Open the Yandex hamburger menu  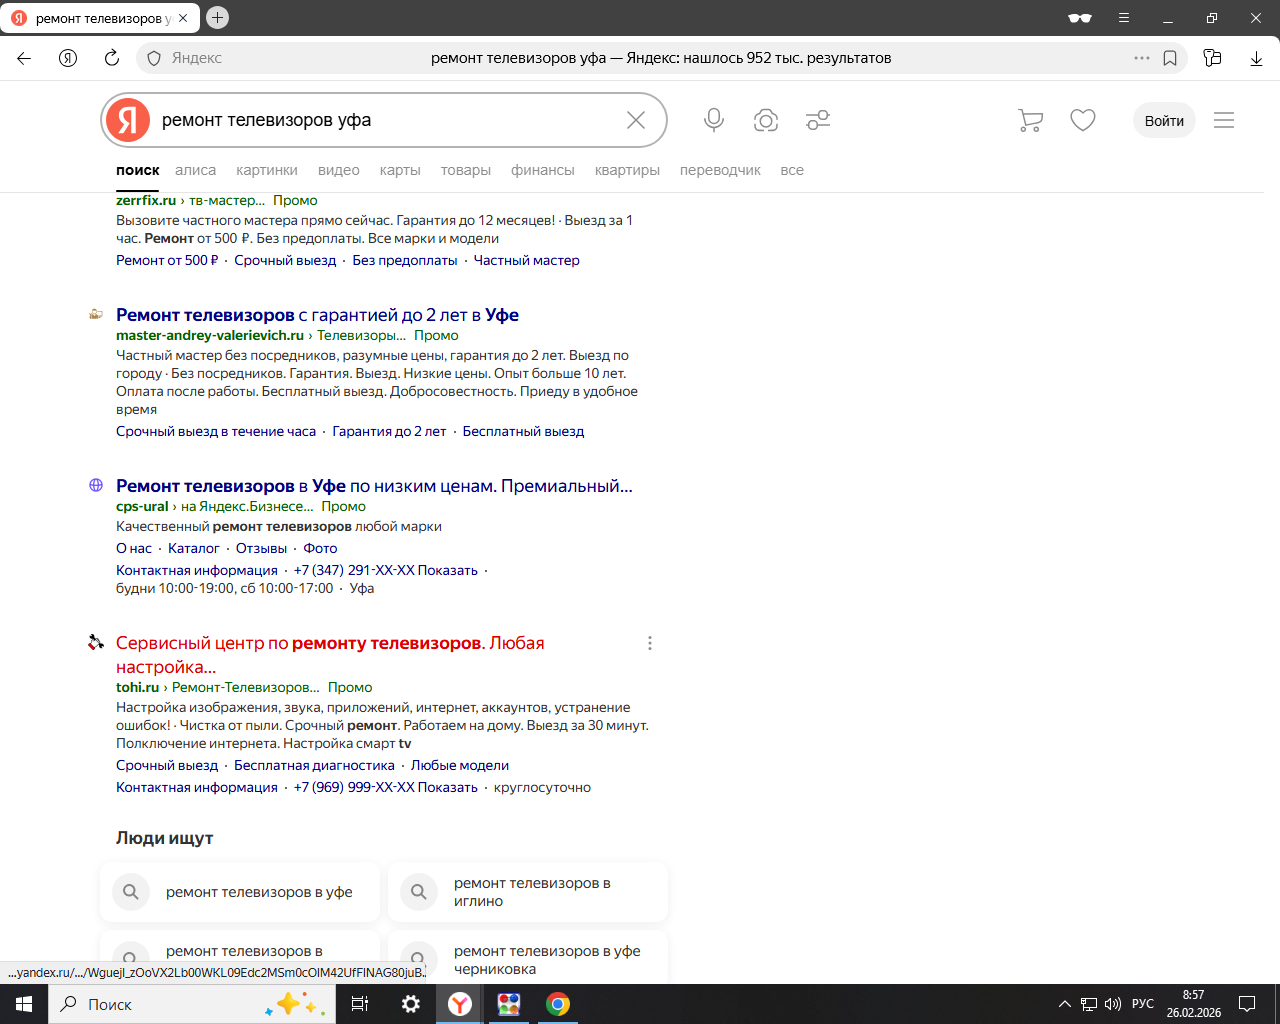click(1224, 120)
